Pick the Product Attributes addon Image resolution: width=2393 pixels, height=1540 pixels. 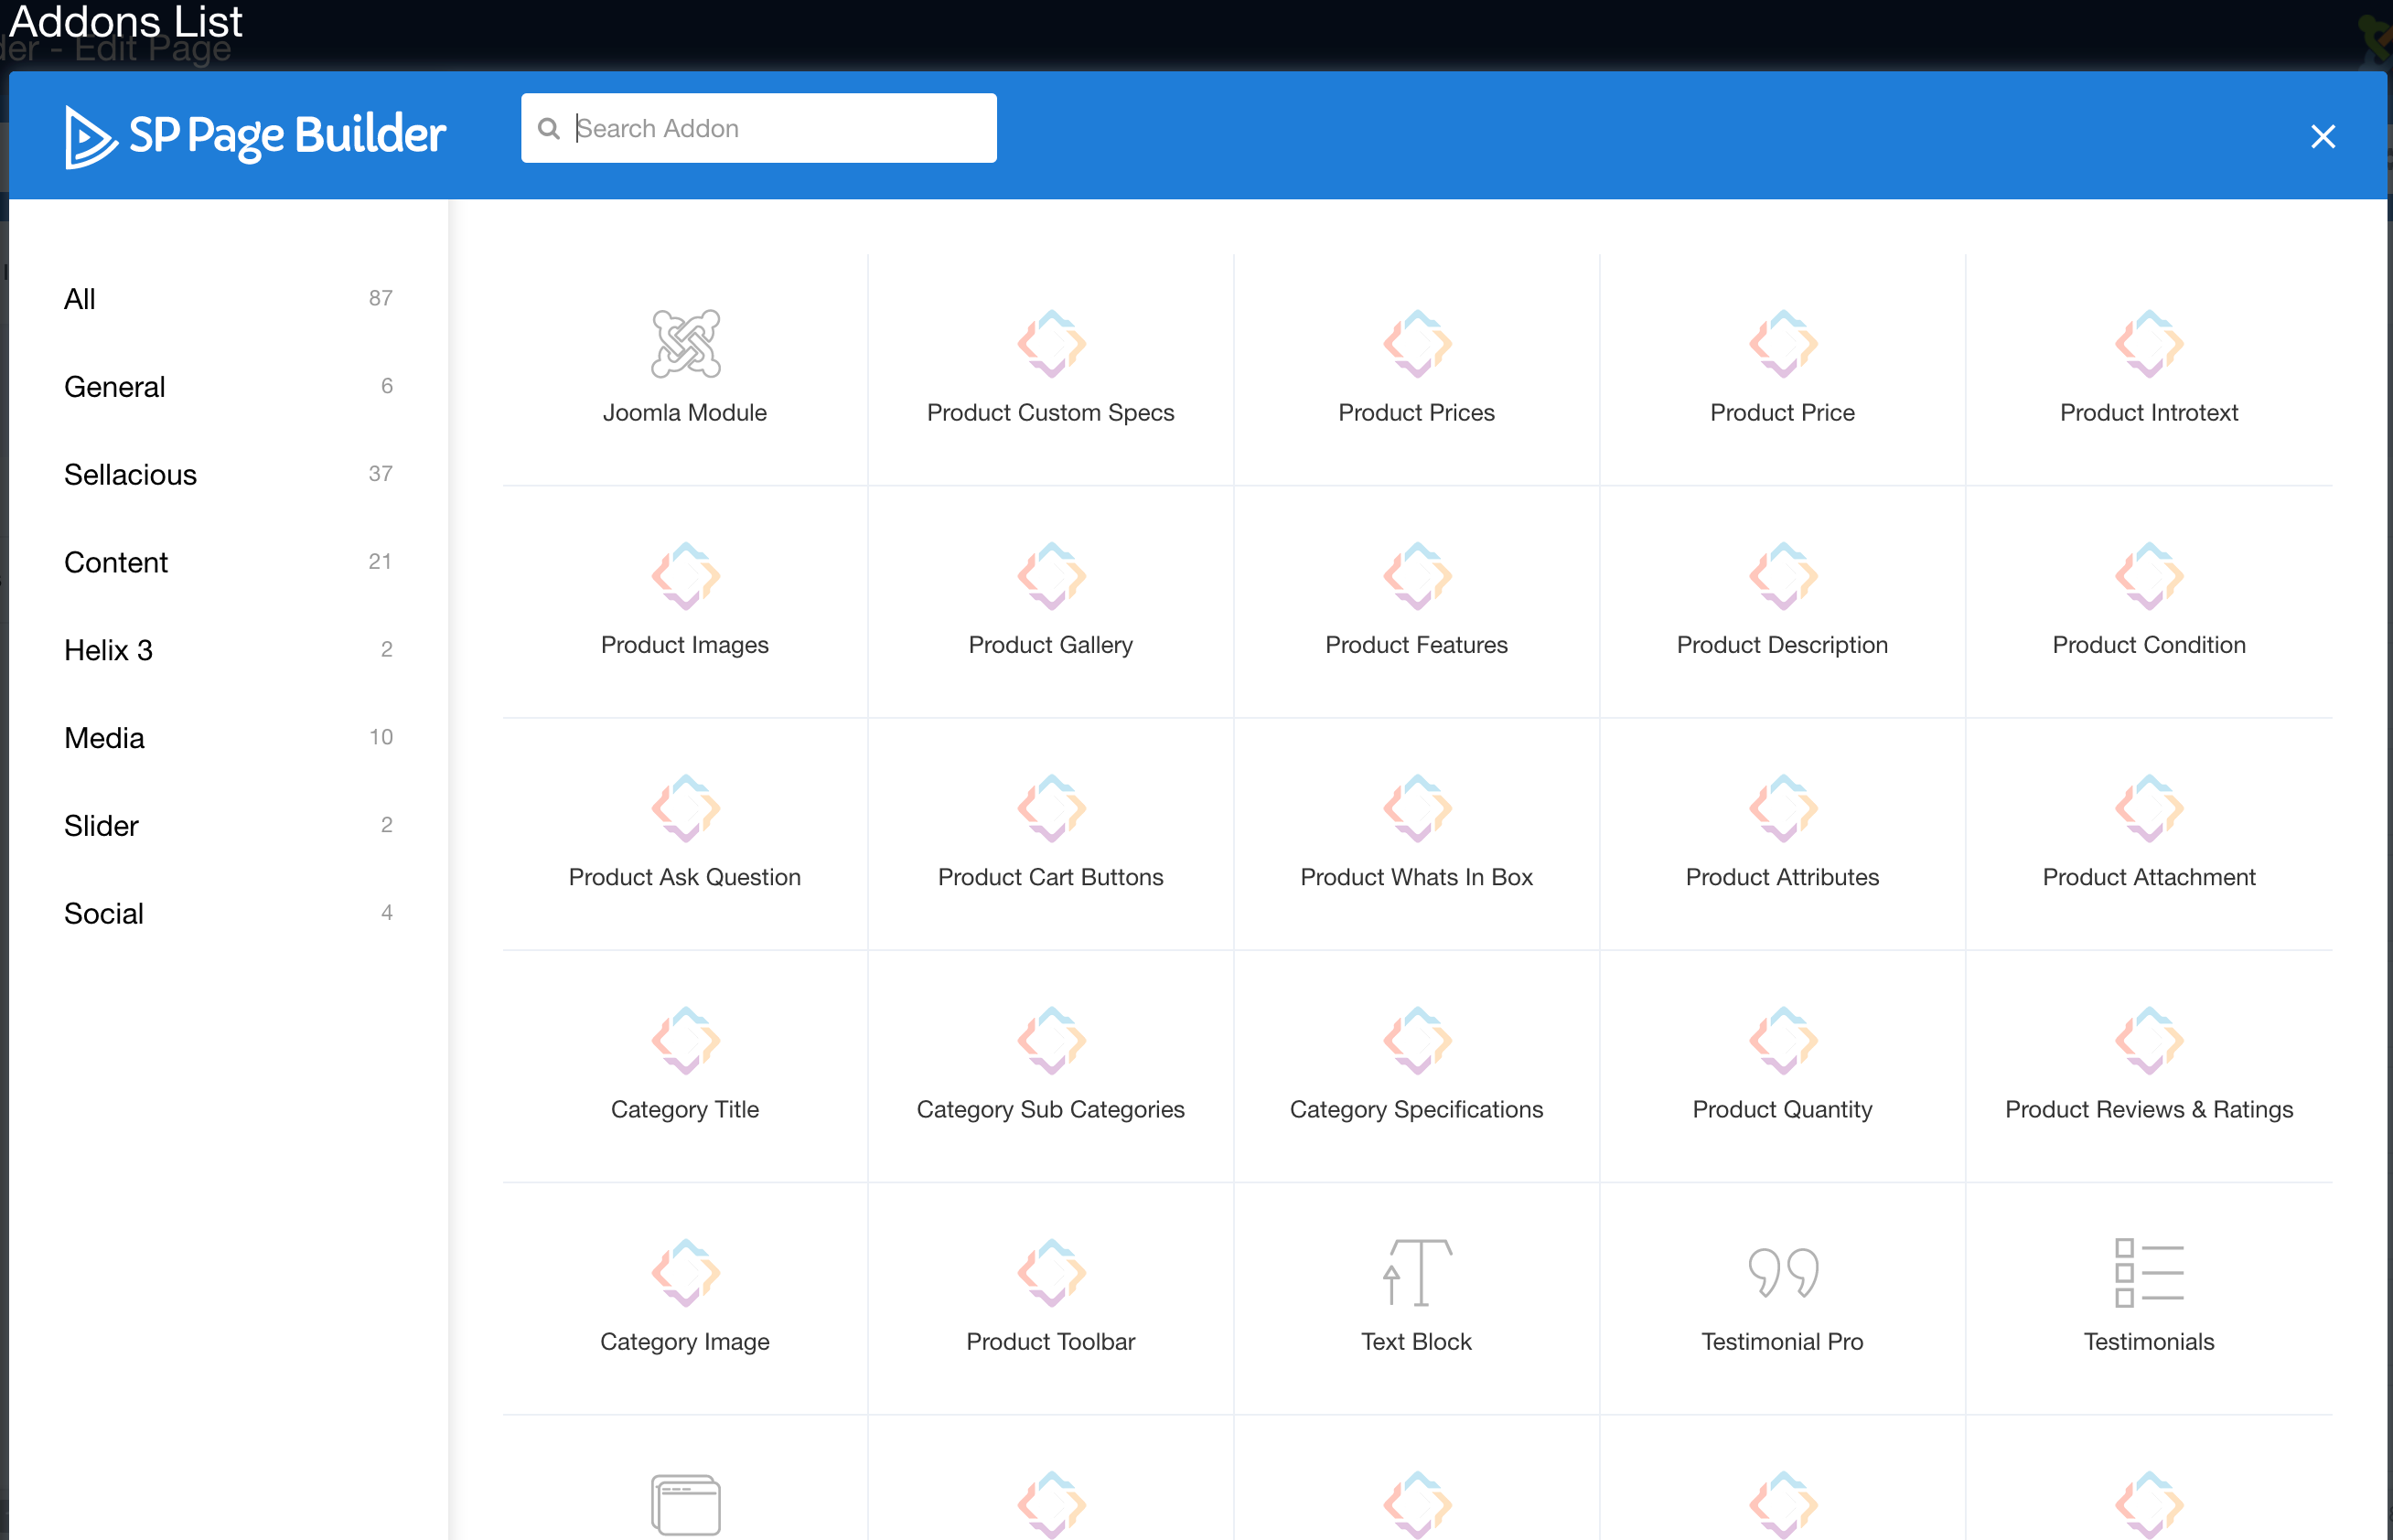[x=1782, y=833]
